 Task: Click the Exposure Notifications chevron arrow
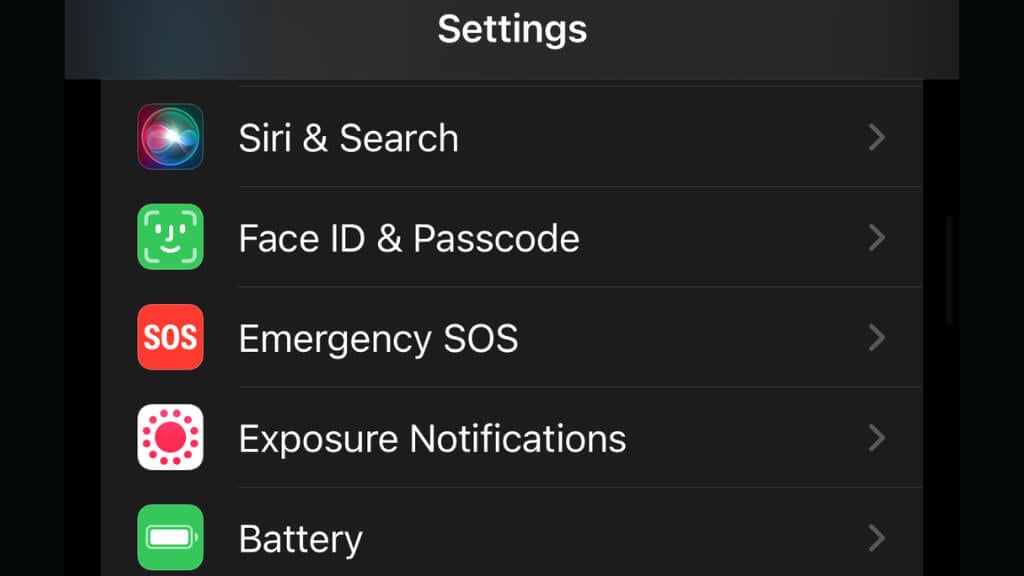pyautogui.click(x=876, y=438)
